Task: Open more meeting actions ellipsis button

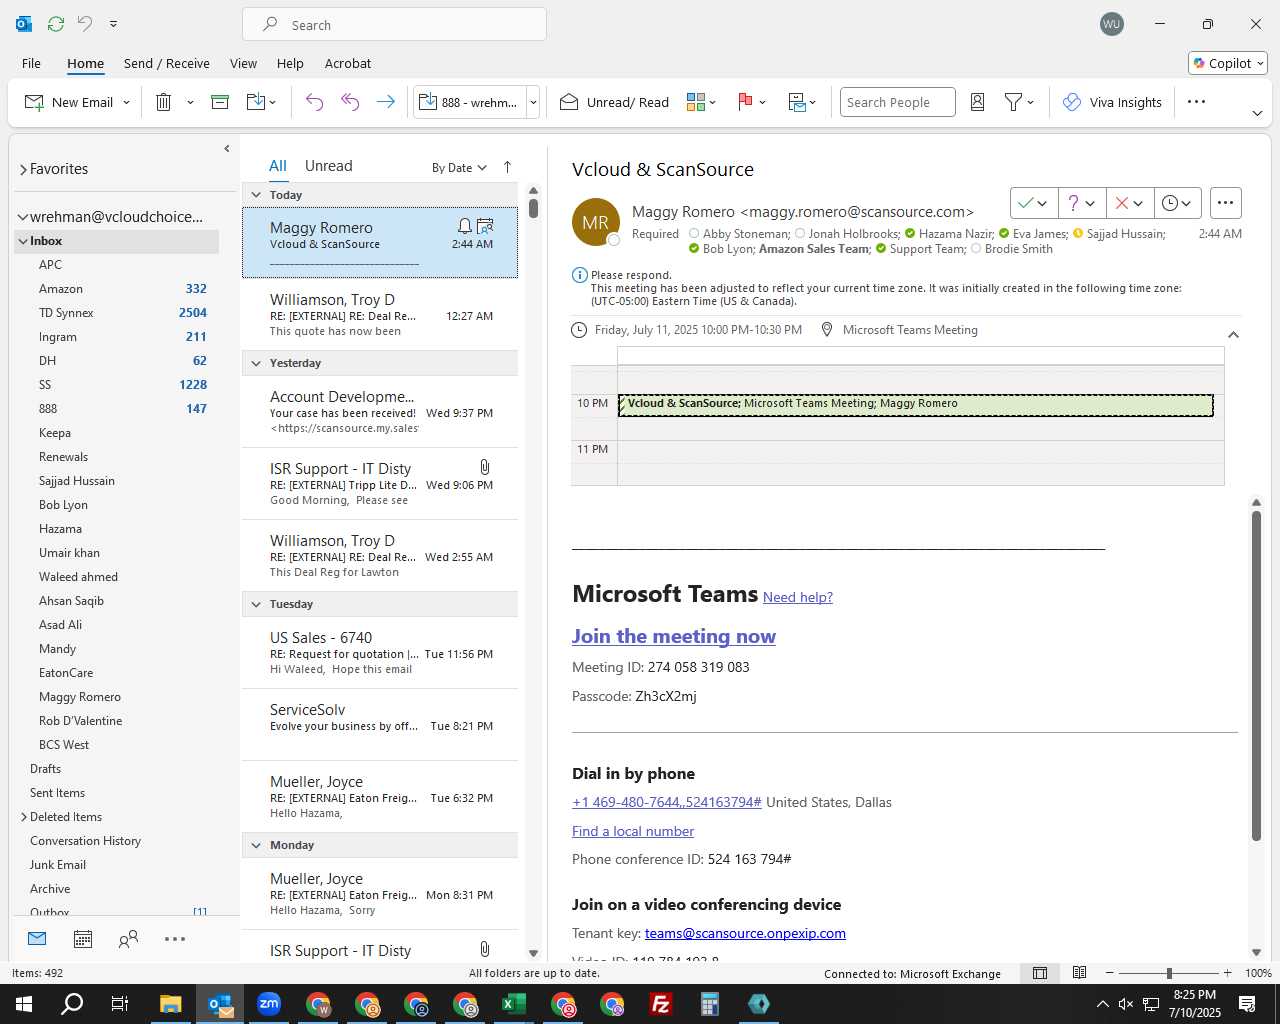Action: (x=1225, y=203)
